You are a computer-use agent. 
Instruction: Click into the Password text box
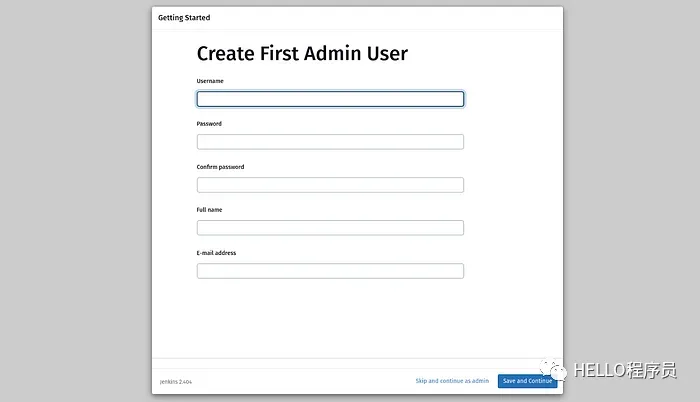click(x=330, y=142)
